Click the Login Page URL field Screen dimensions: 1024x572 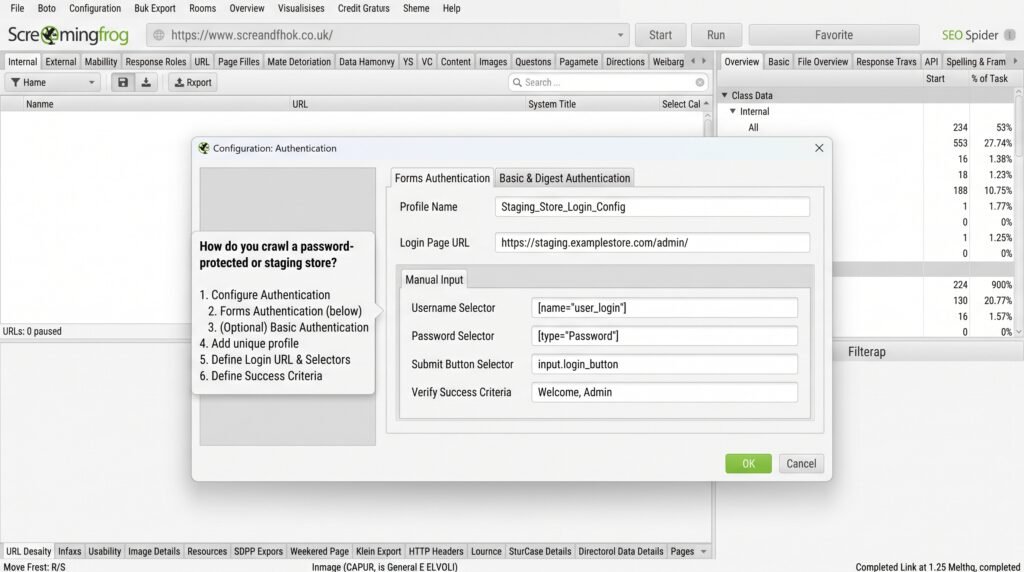[x=652, y=243]
